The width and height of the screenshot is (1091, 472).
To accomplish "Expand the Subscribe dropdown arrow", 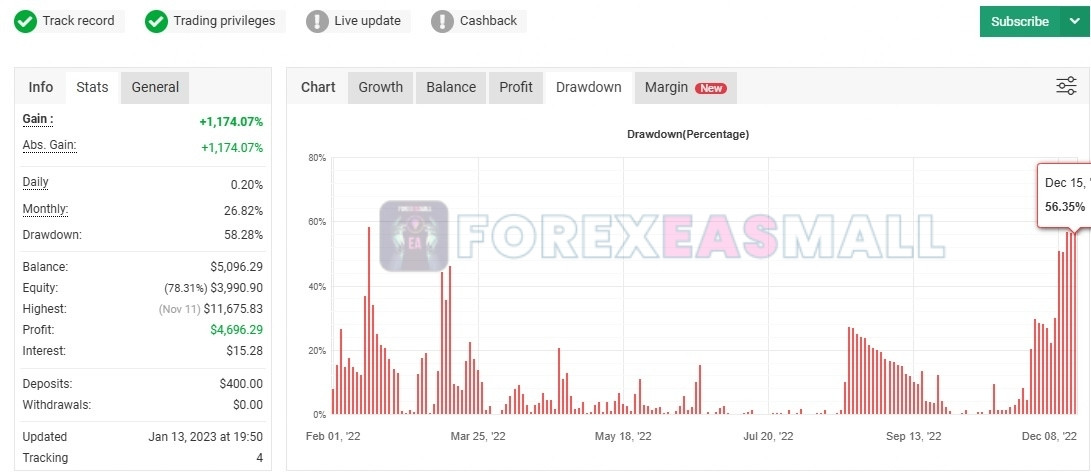I will click(x=1074, y=21).
